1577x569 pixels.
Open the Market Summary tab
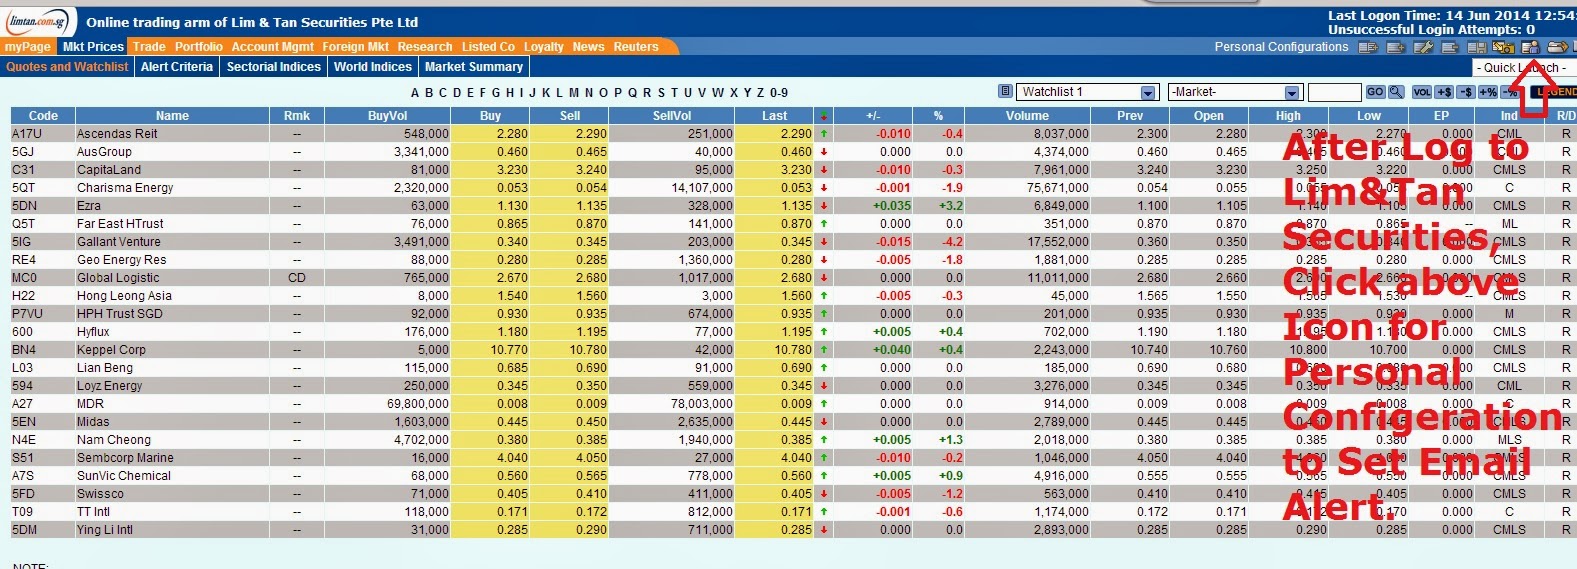tap(474, 67)
